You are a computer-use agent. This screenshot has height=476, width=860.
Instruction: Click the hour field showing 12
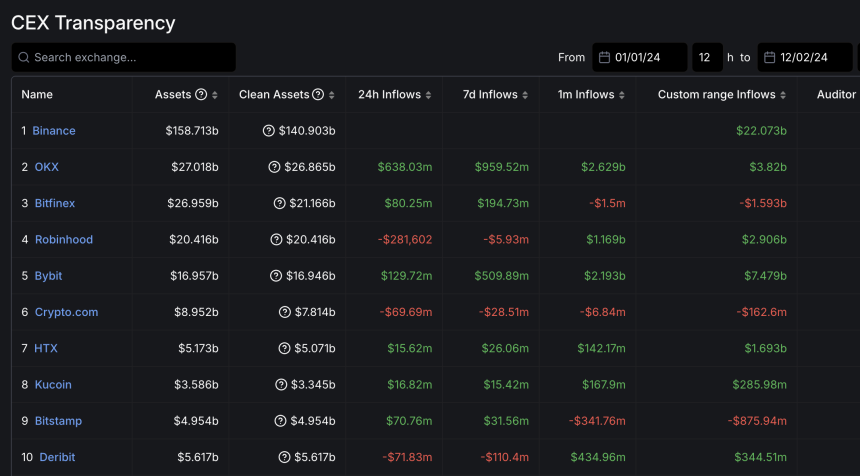click(706, 58)
